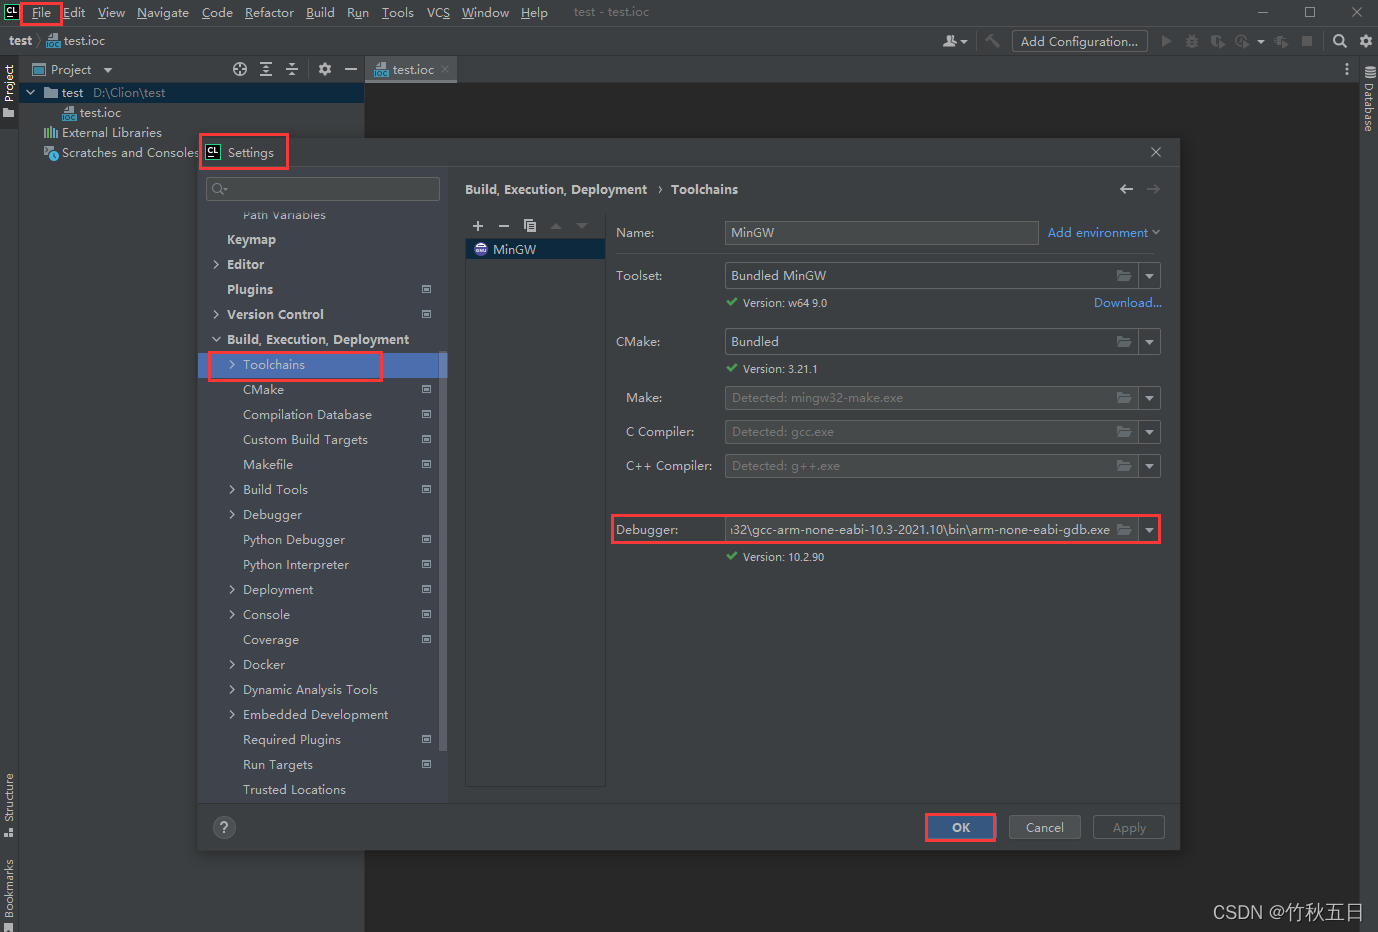Select the MinGW toolchain entry

tap(535, 249)
